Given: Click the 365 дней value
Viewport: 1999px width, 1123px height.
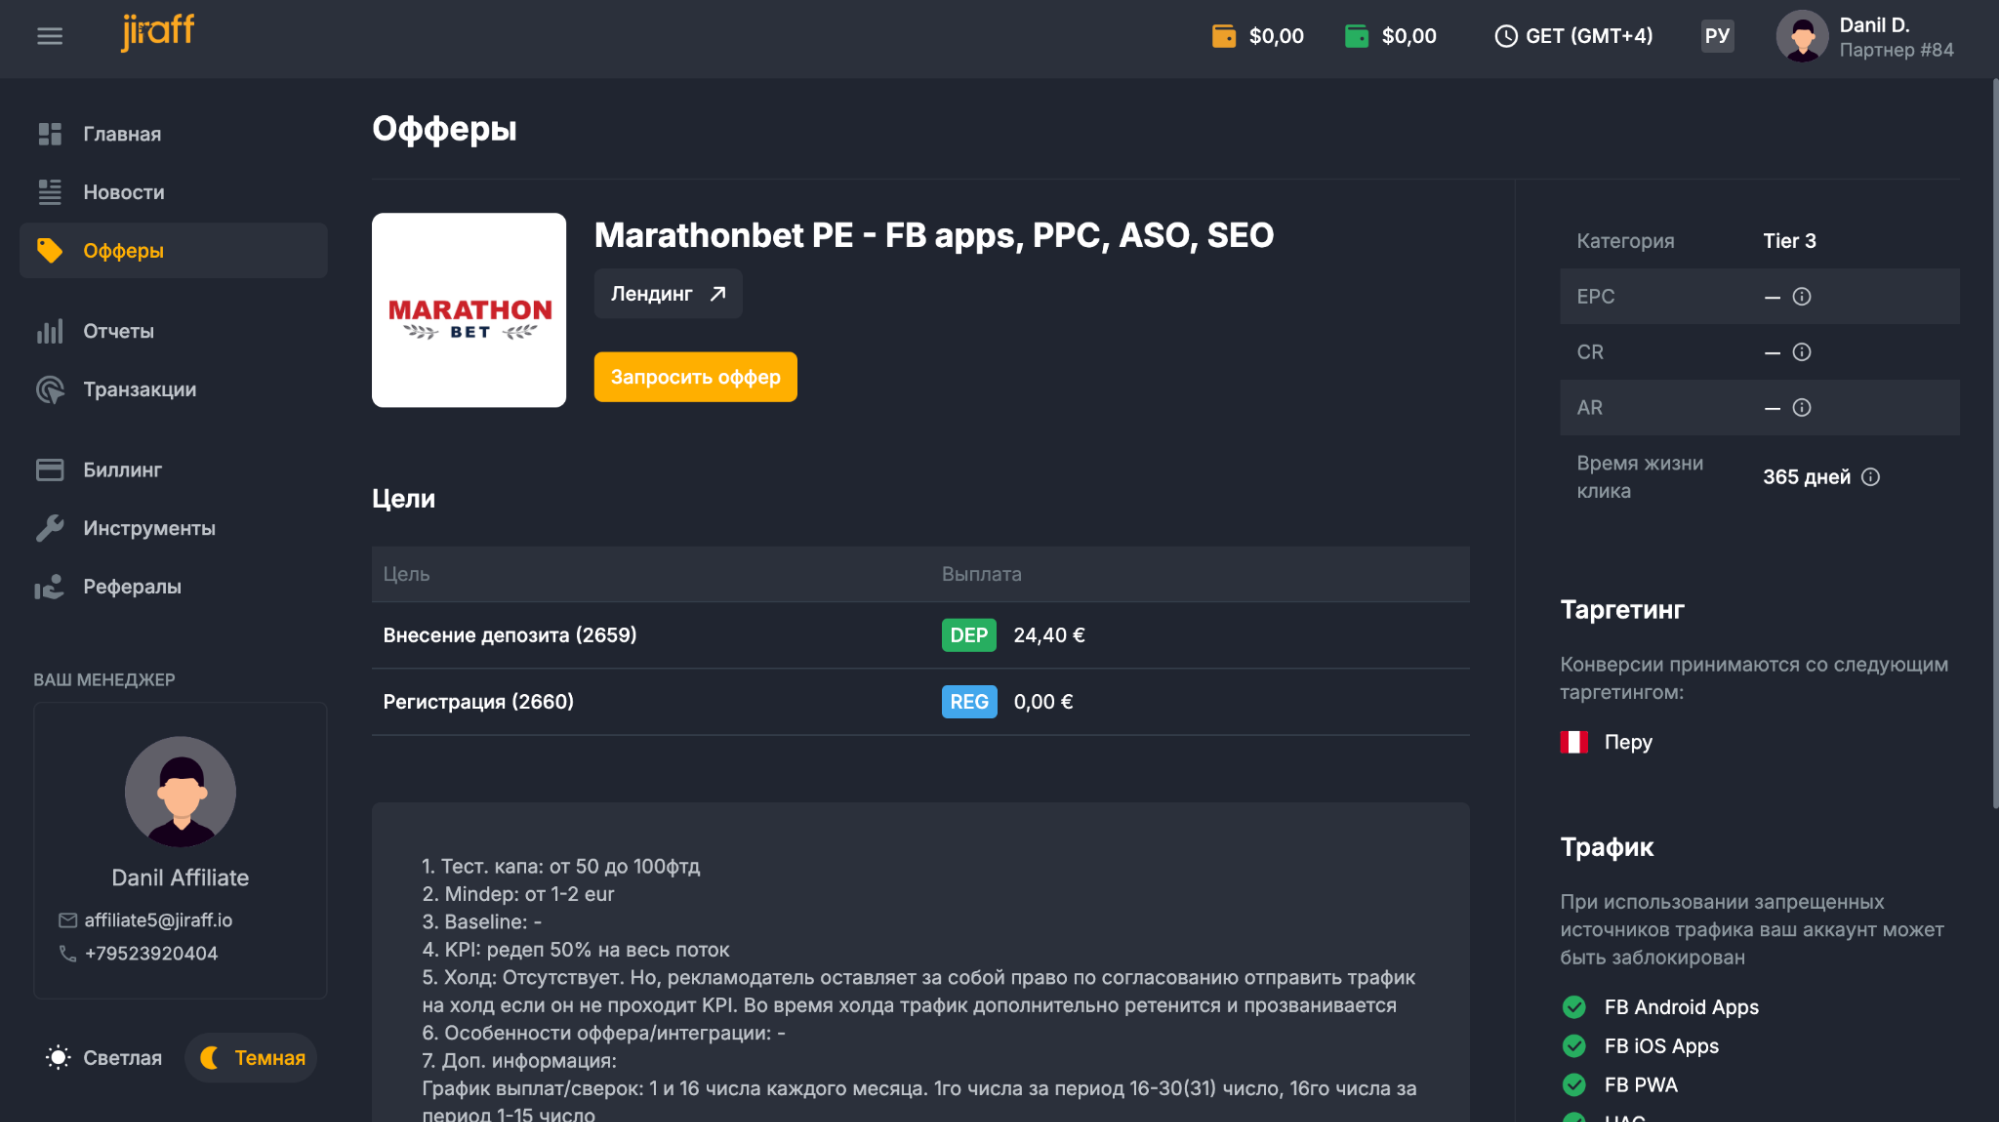Looking at the screenshot, I should pos(1807,477).
